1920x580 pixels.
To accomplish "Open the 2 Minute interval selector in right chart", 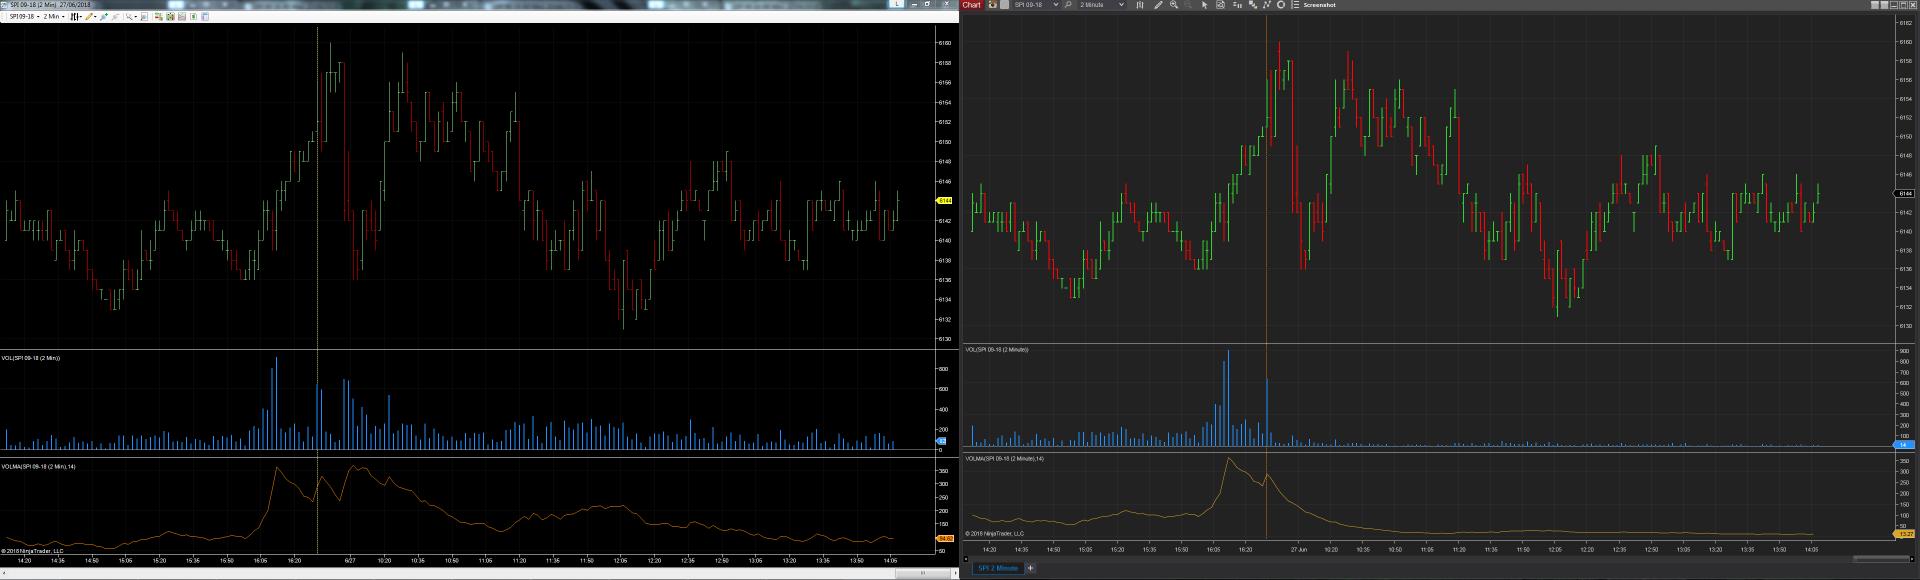I will point(1102,5).
